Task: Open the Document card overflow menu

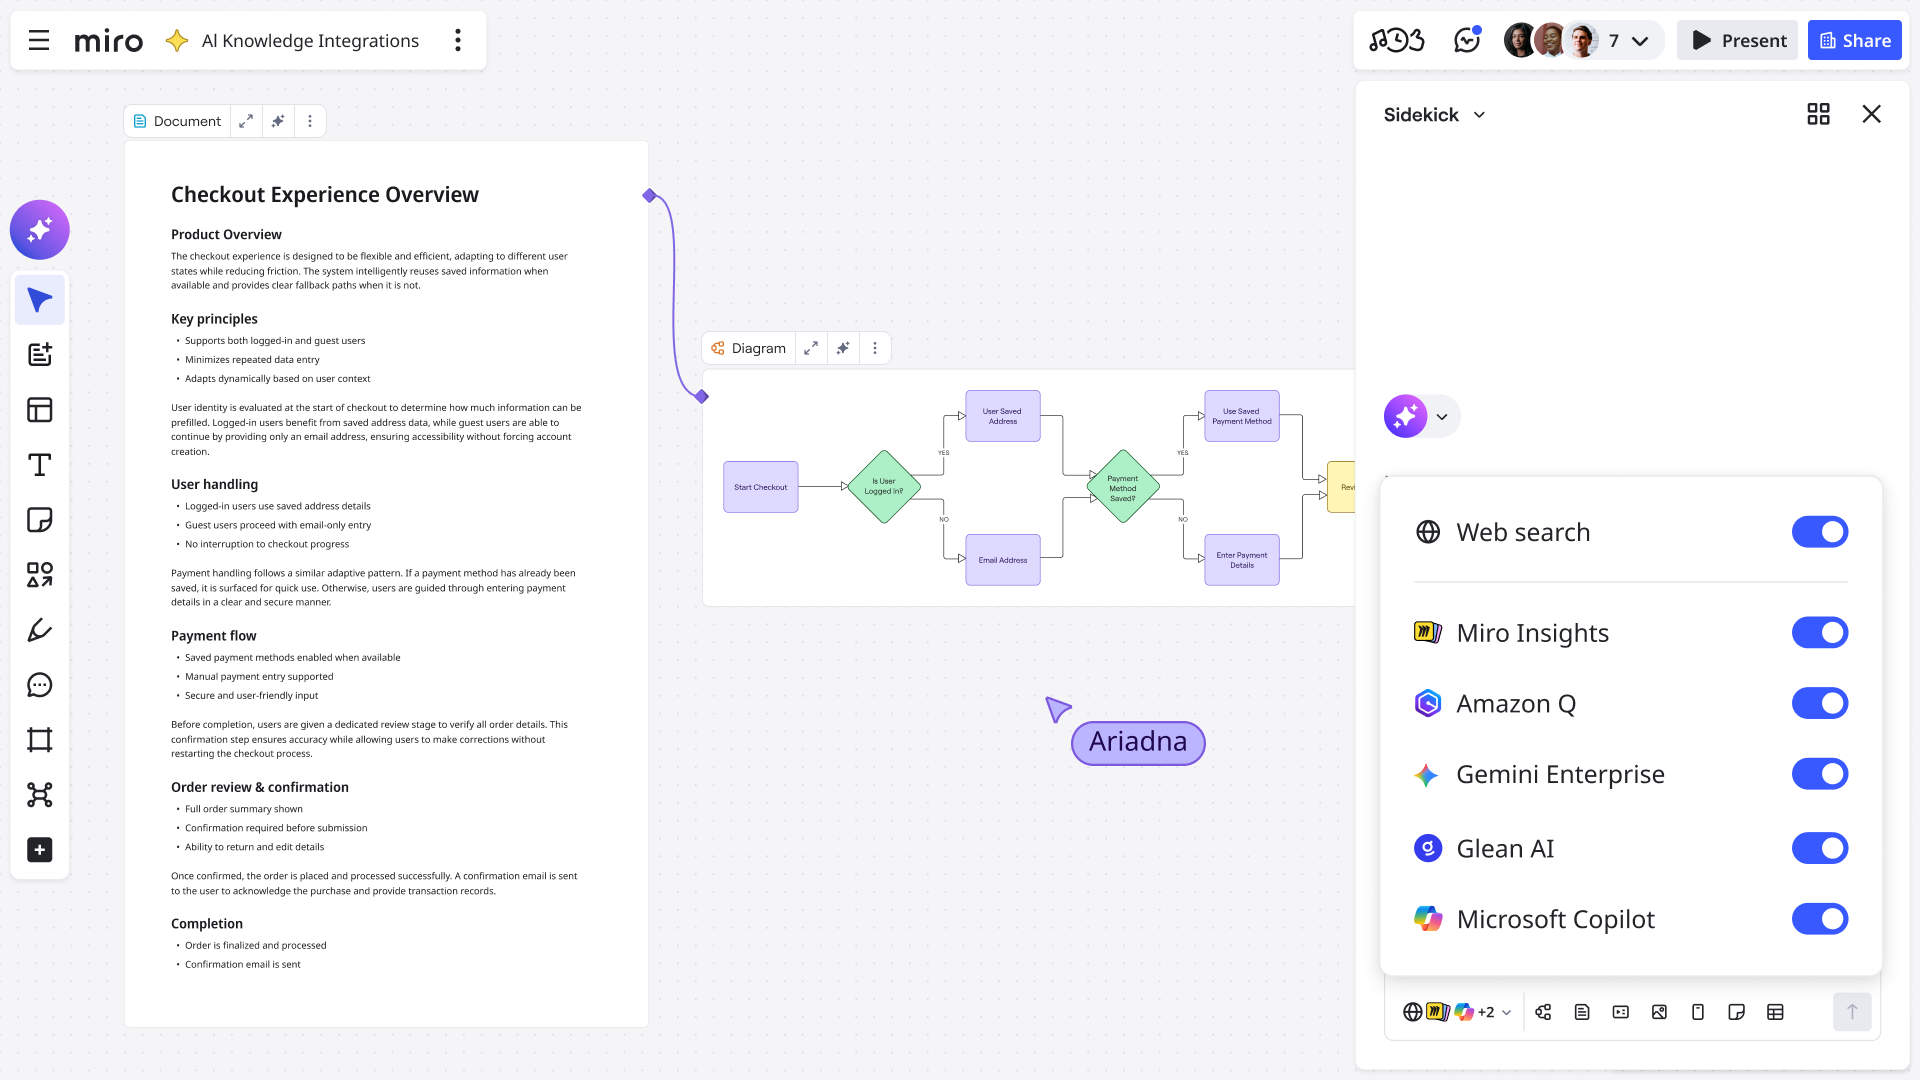Action: pyautogui.click(x=311, y=120)
